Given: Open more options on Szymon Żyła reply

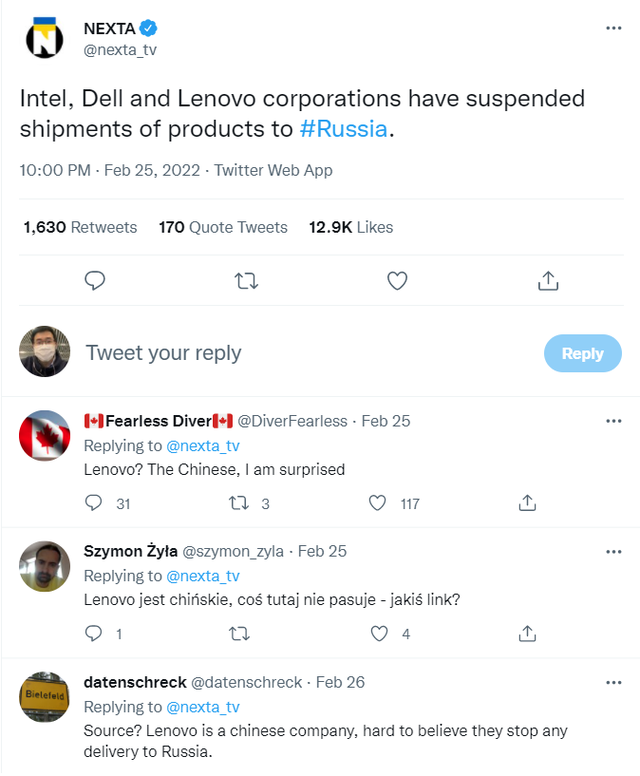Looking at the screenshot, I should [614, 551].
